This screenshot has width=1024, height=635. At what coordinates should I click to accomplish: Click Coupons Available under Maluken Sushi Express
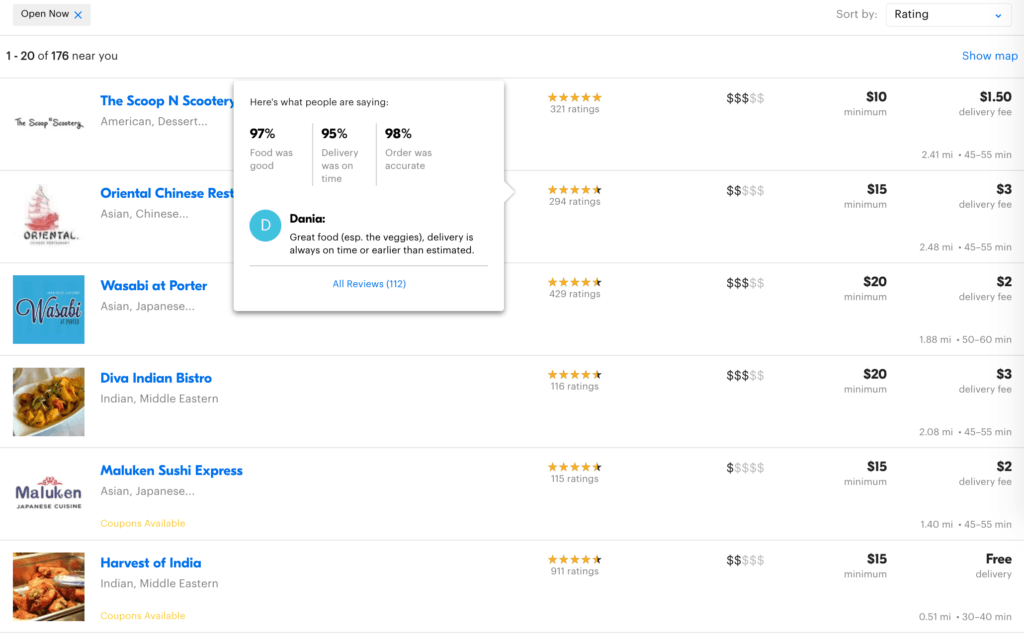(142, 523)
